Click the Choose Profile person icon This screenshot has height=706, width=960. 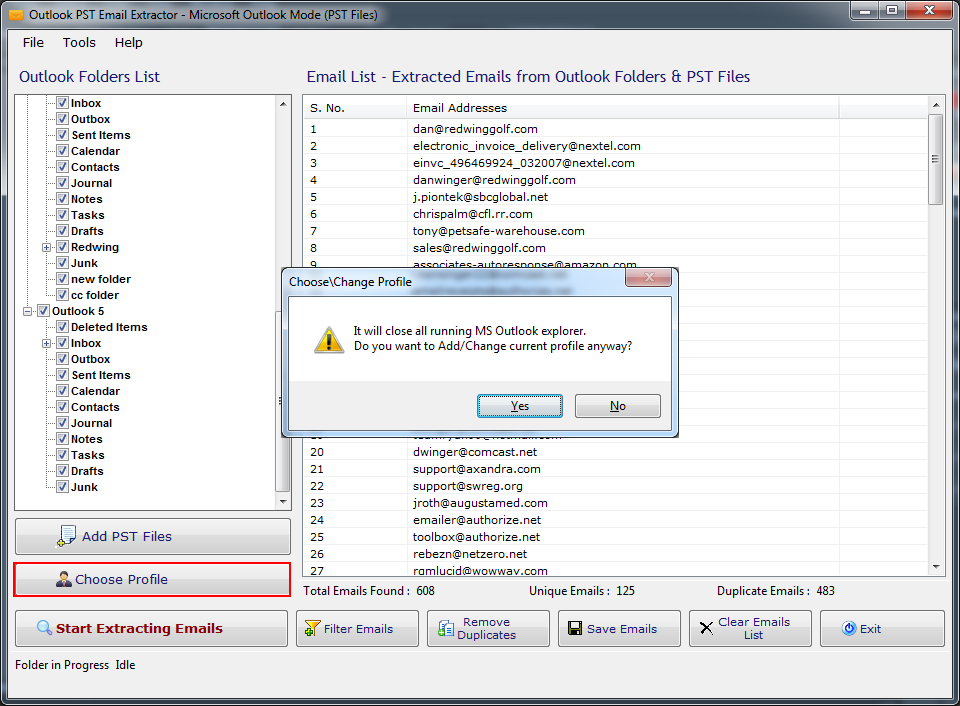64,579
